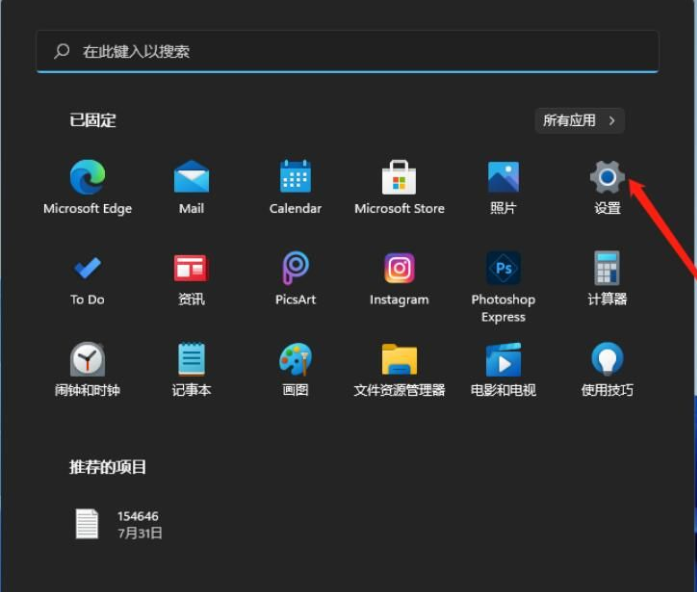Open 文件资源管理器 File Explorer
The height and width of the screenshot is (592, 697).
click(399, 360)
